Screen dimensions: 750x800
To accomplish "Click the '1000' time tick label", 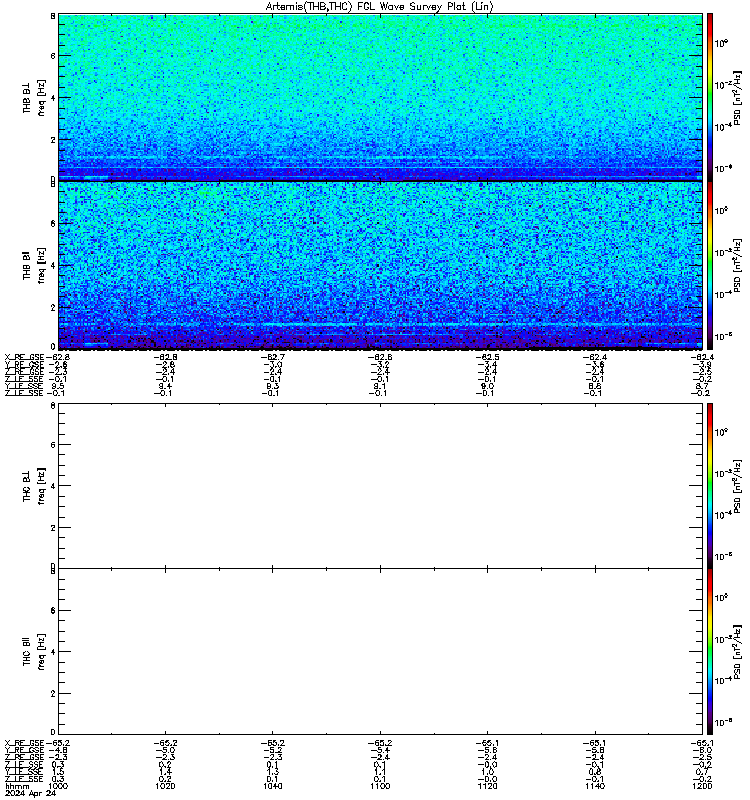I will click(58, 786).
